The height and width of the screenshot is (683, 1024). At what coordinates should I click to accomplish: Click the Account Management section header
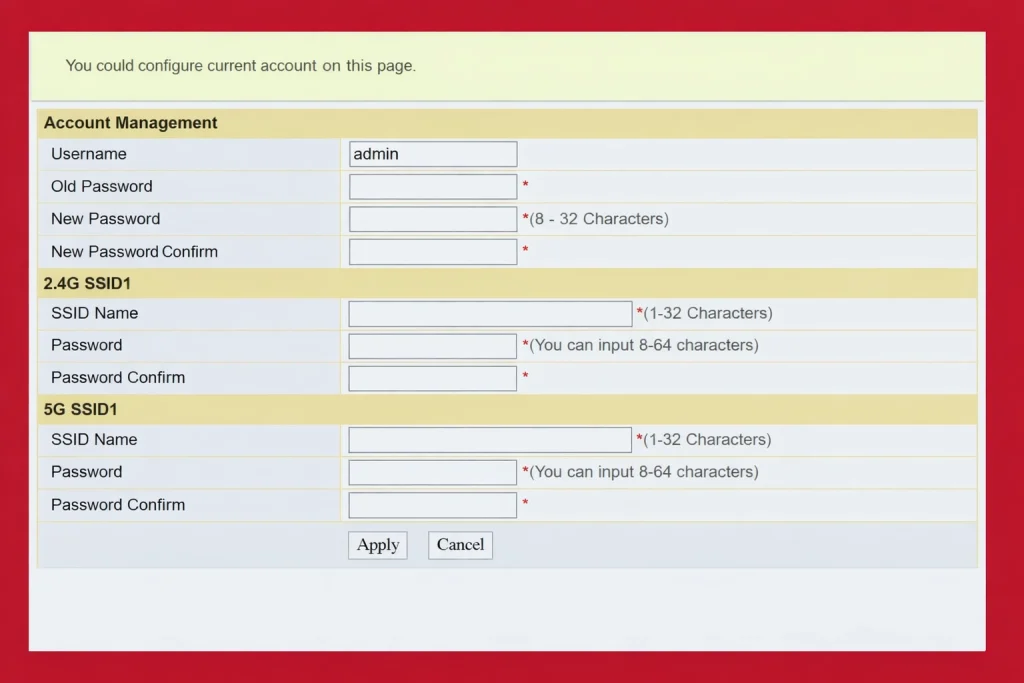click(131, 123)
